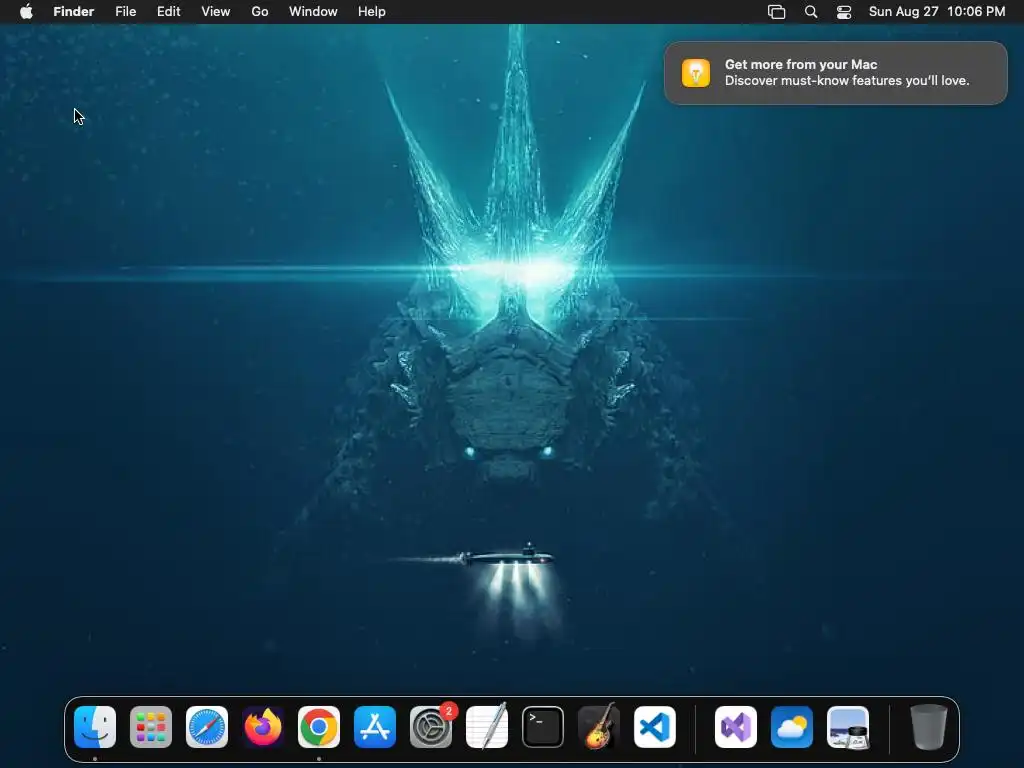Click "Discover must-know features you'll love." text
Screen dimensions: 1024x768
tap(847, 81)
